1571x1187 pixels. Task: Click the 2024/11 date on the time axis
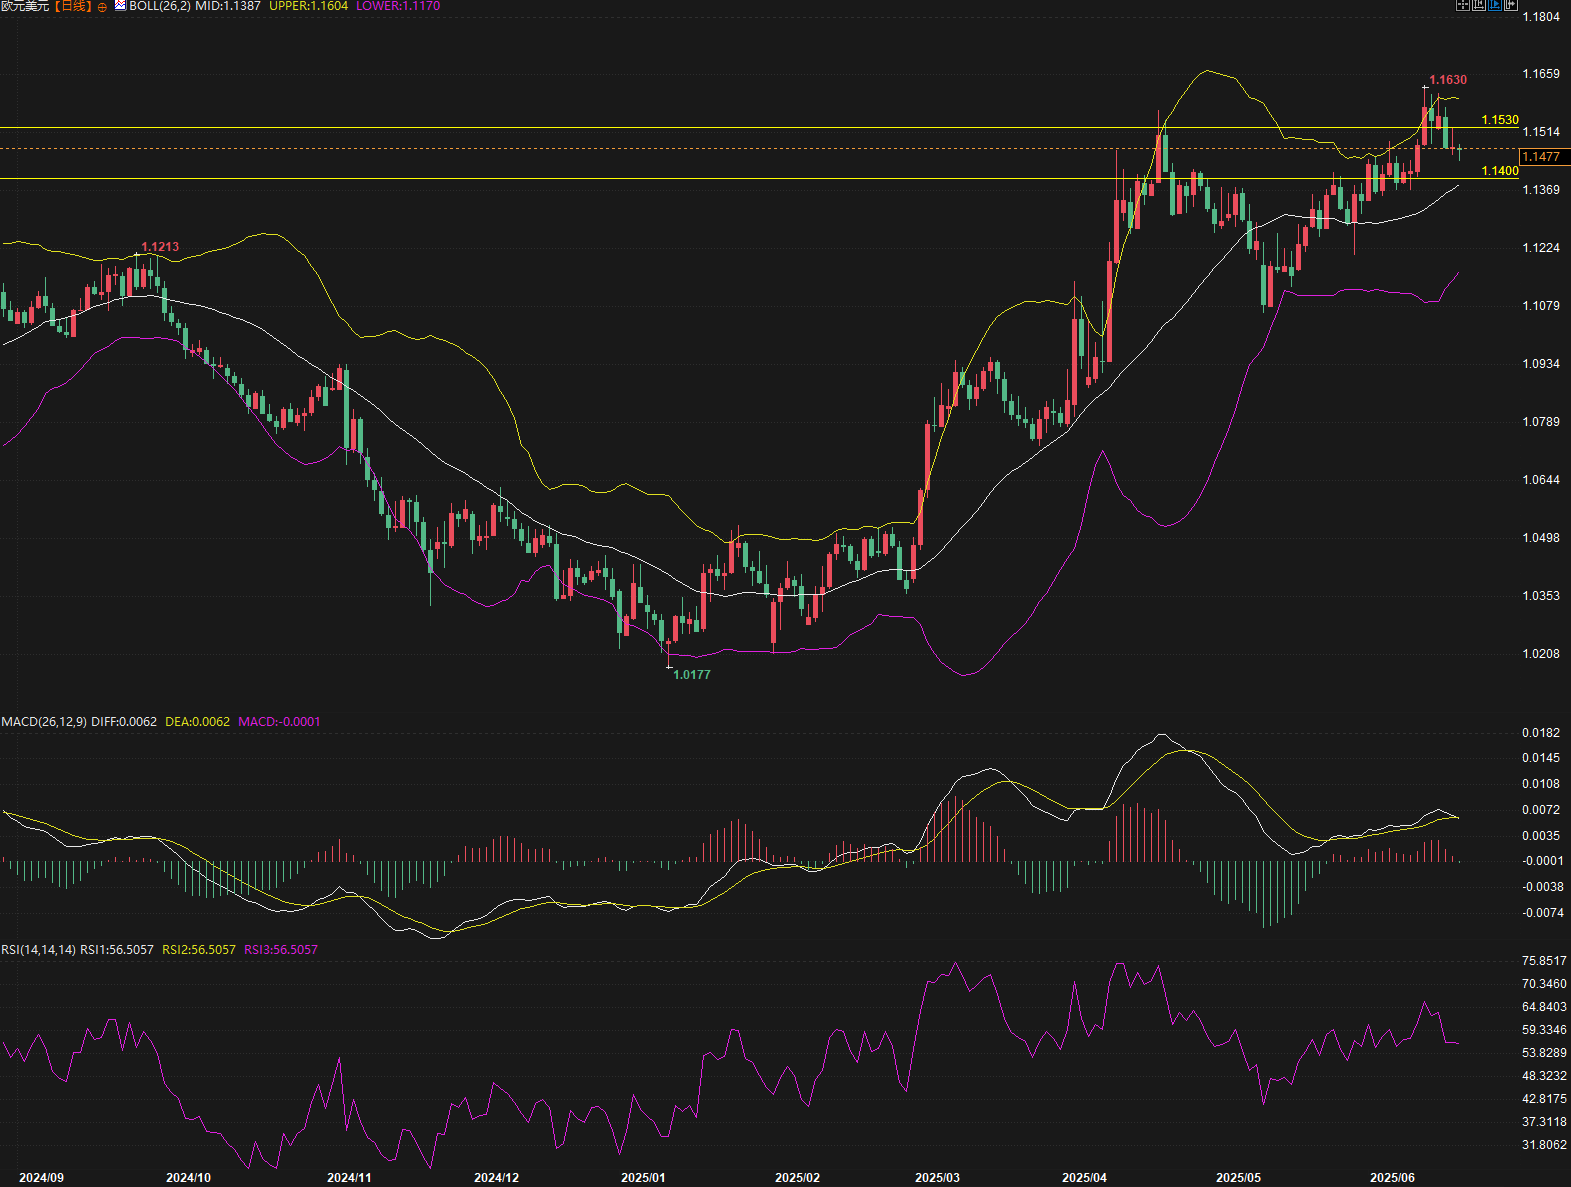[349, 1177]
